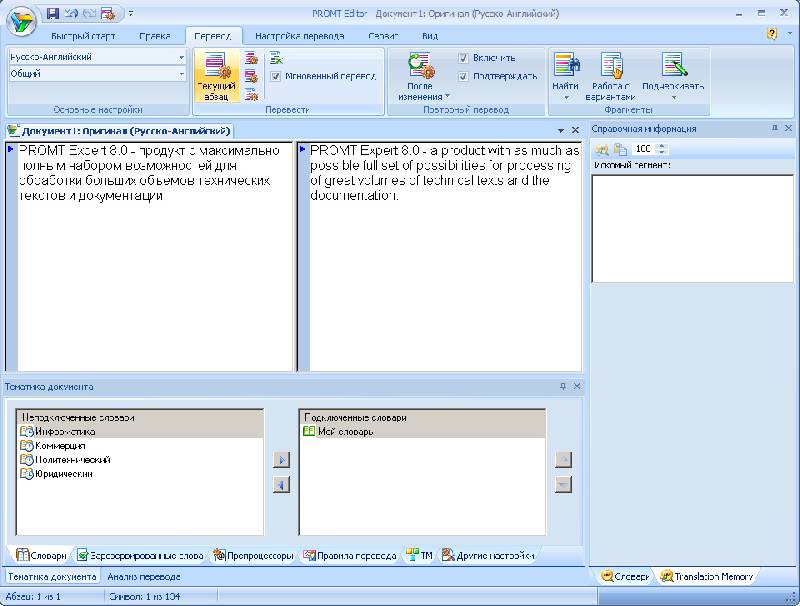800x606 pixels.
Task: Toggle the Мгновенный перевод checkbox
Action: [x=276, y=77]
